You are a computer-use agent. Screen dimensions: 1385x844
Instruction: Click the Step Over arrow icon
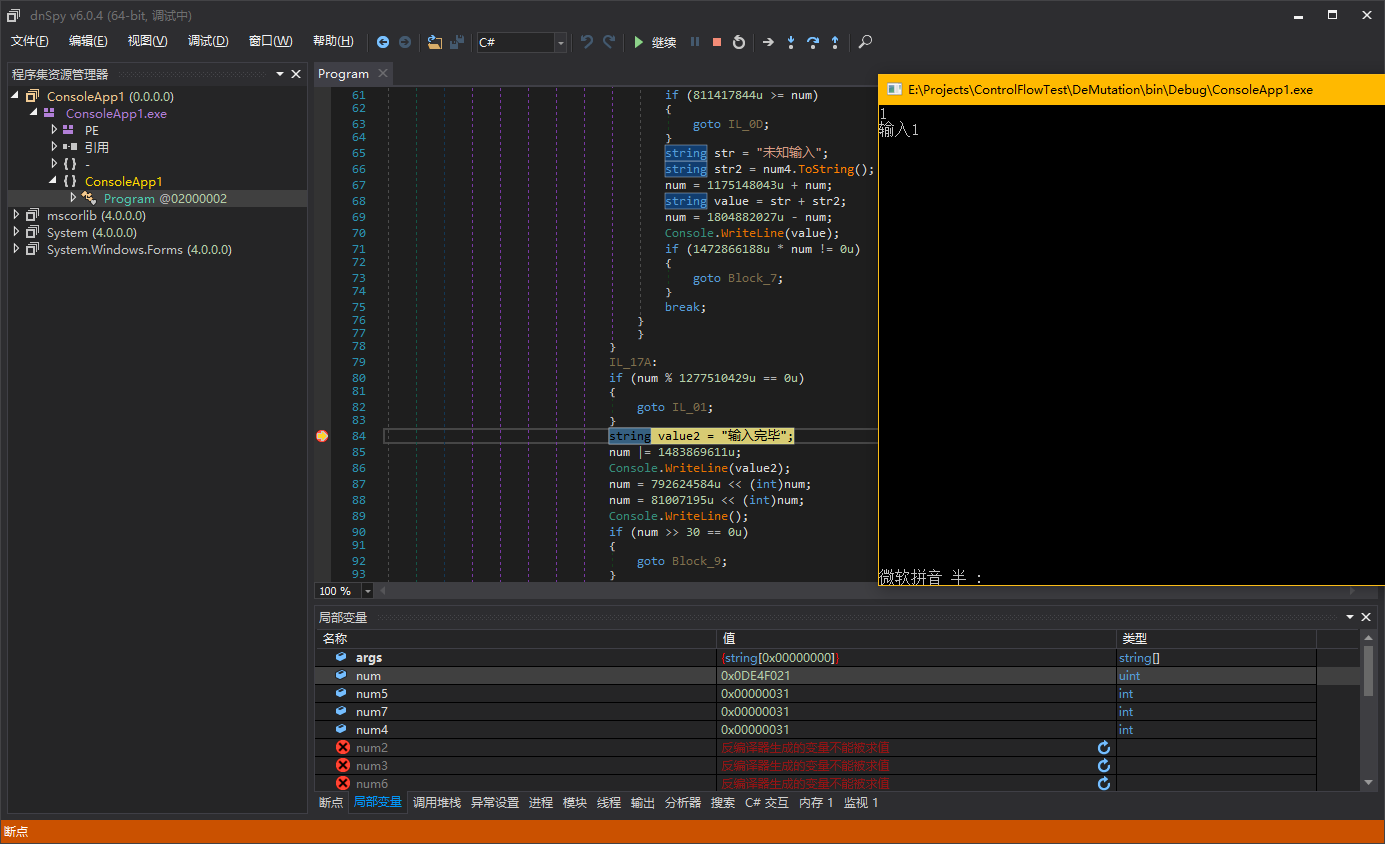click(x=813, y=42)
